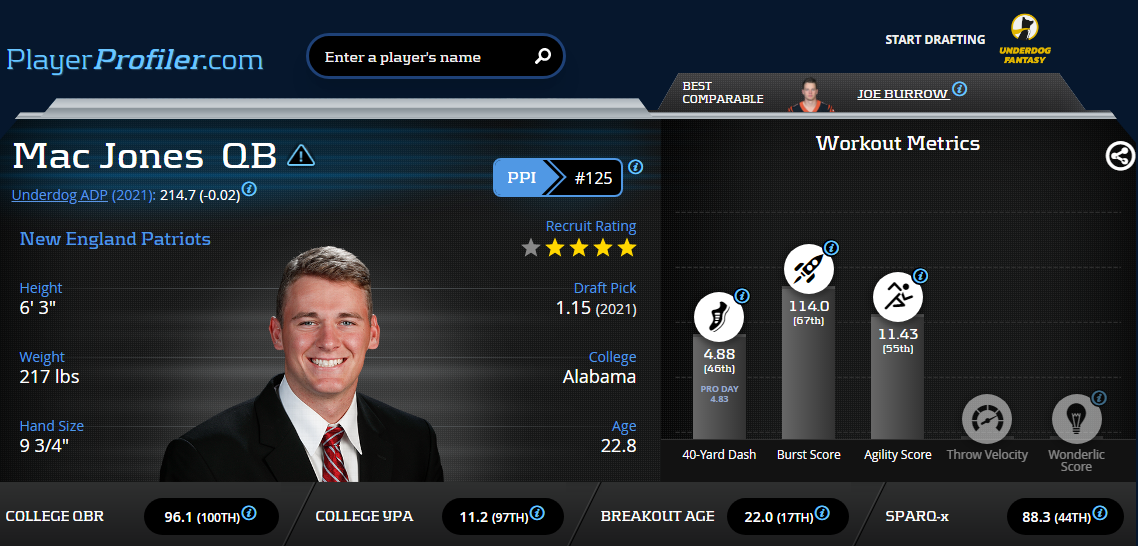Open info icon next to PPI #125
Screen dimensions: 1138x546
tap(635, 167)
